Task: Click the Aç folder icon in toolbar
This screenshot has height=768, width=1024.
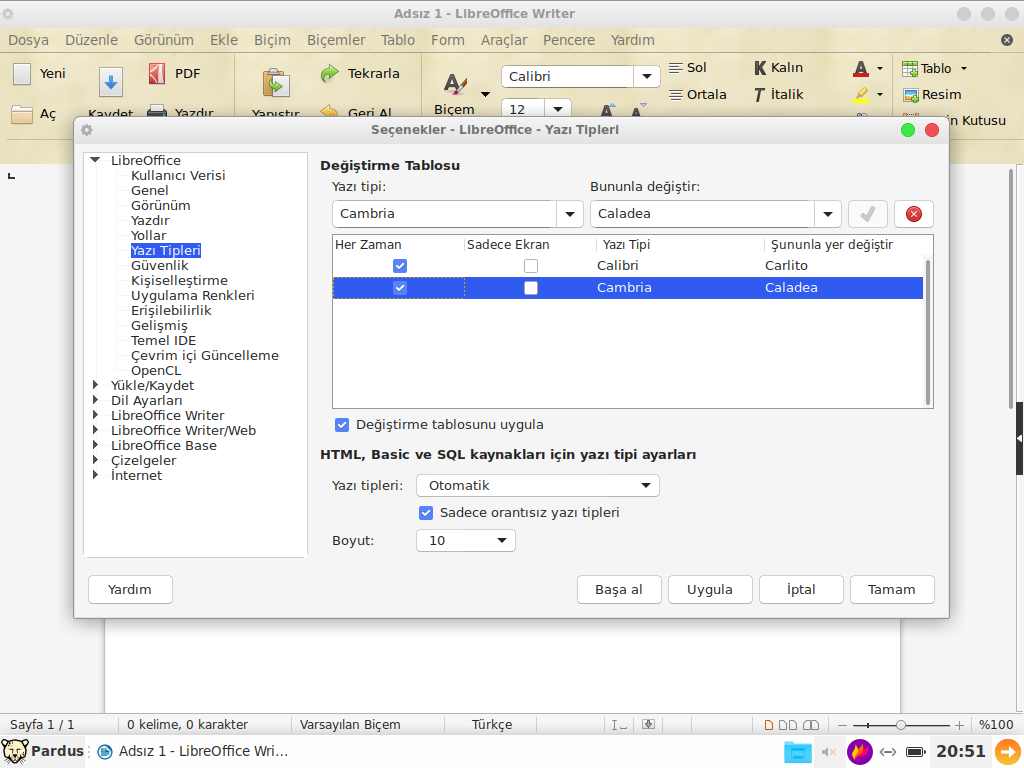Action: (x=22, y=114)
